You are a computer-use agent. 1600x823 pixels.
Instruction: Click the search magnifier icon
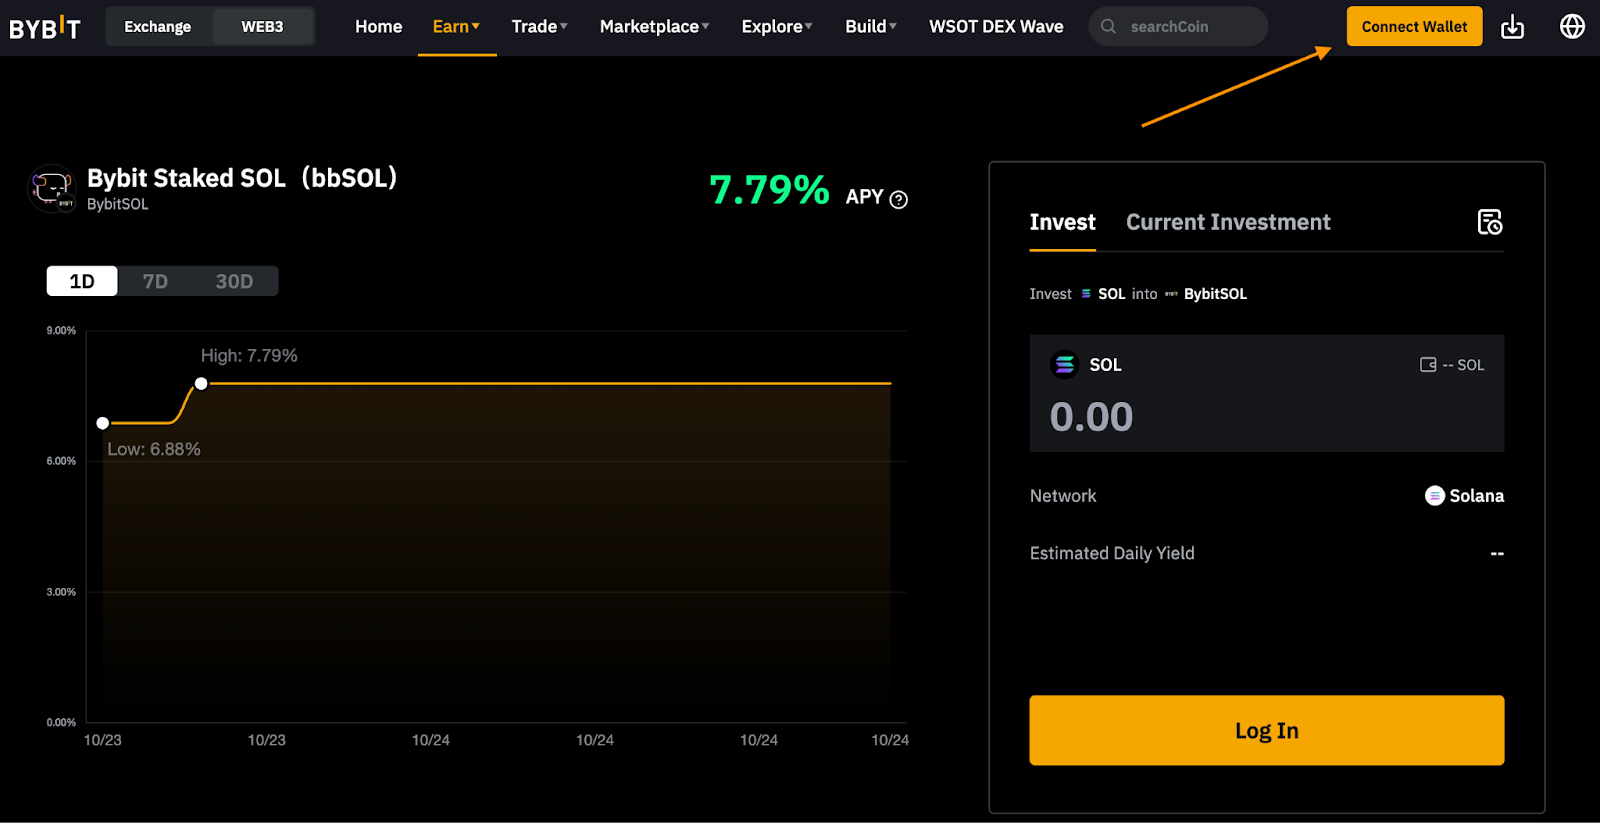1108,27
